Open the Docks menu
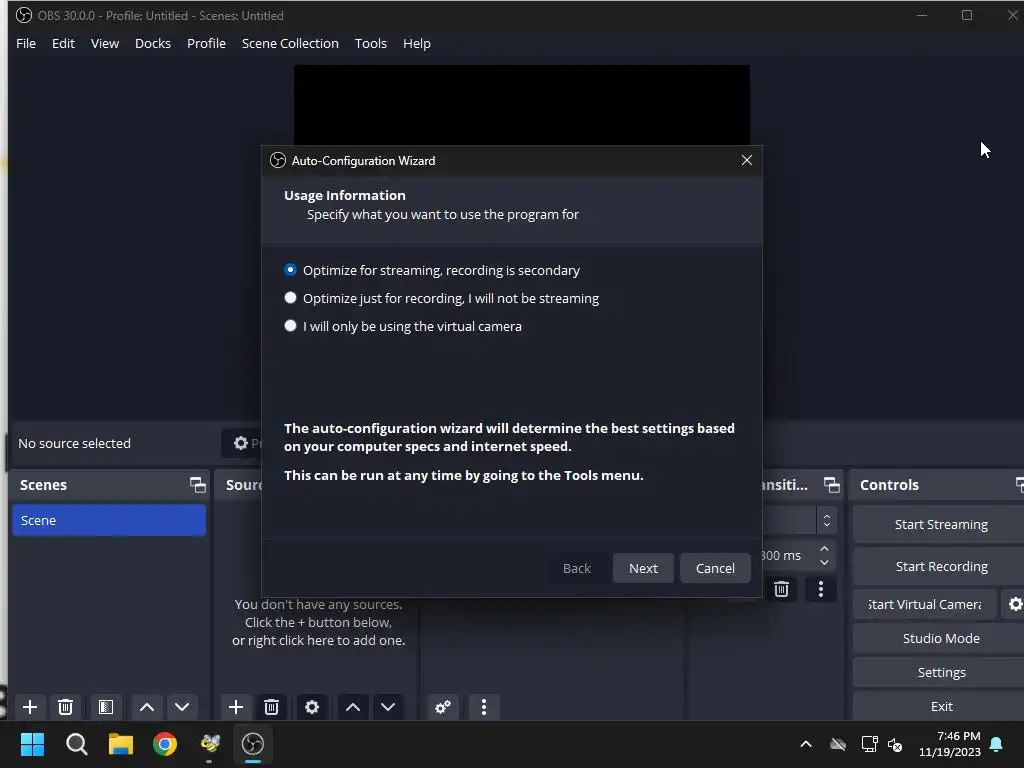Screen dimensions: 1024x768 153,43
